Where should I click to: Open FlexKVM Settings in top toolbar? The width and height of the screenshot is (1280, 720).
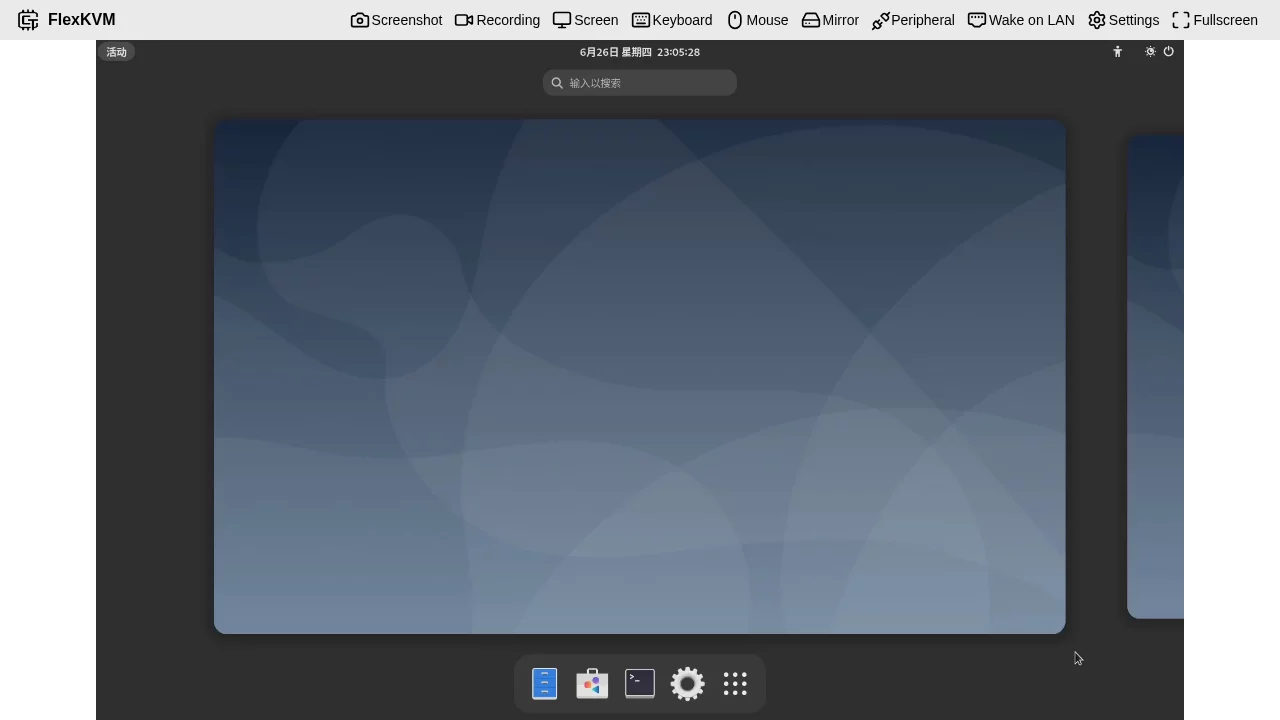point(1123,20)
